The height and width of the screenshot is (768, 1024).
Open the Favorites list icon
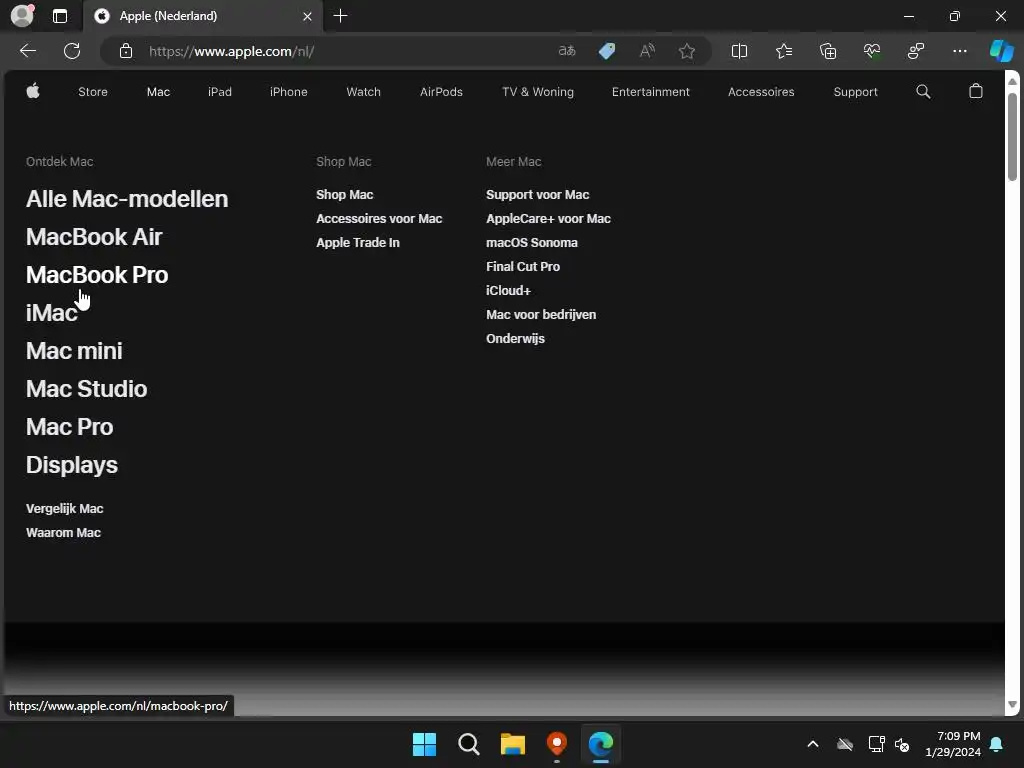(784, 51)
